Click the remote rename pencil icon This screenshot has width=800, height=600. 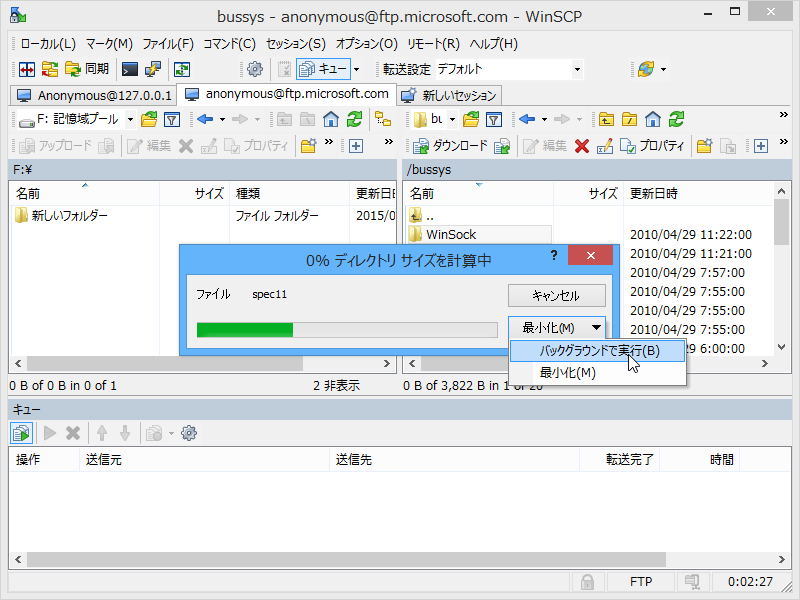coord(605,146)
